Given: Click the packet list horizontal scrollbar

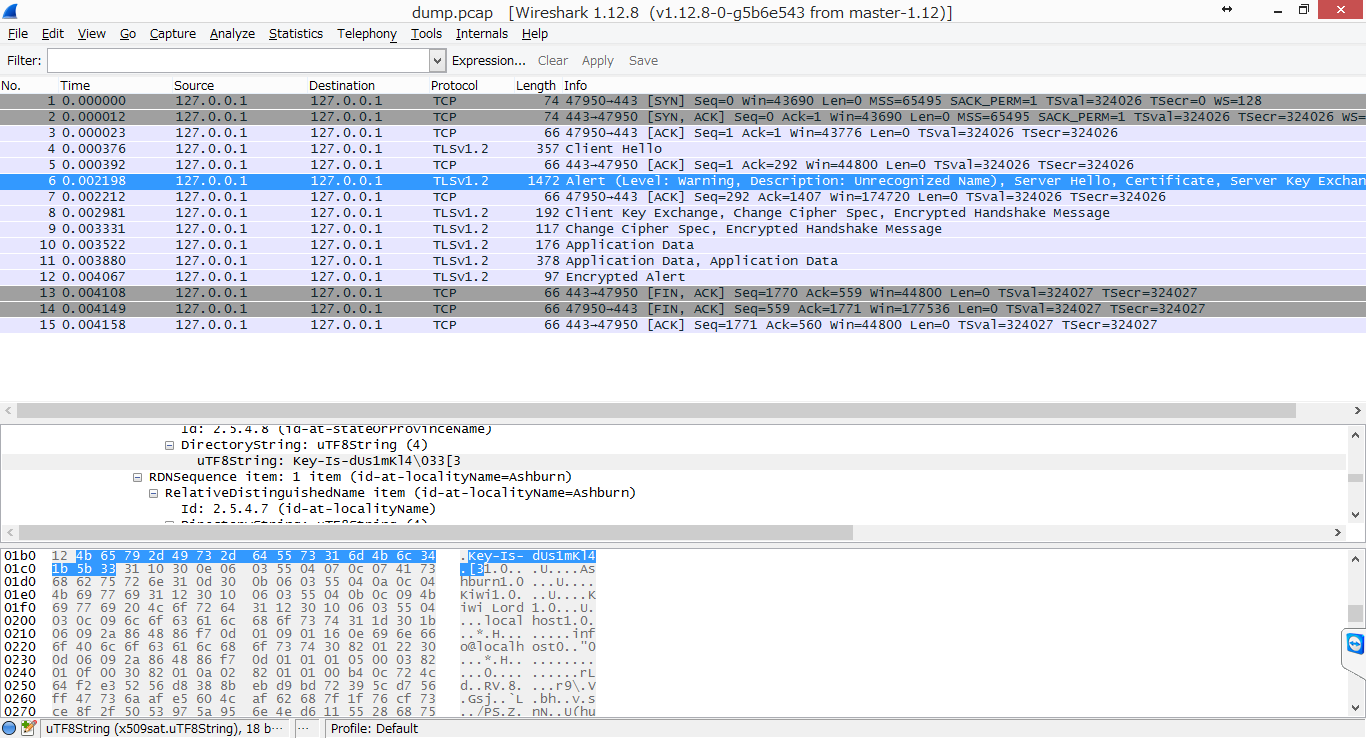Looking at the screenshot, I should (x=656, y=410).
